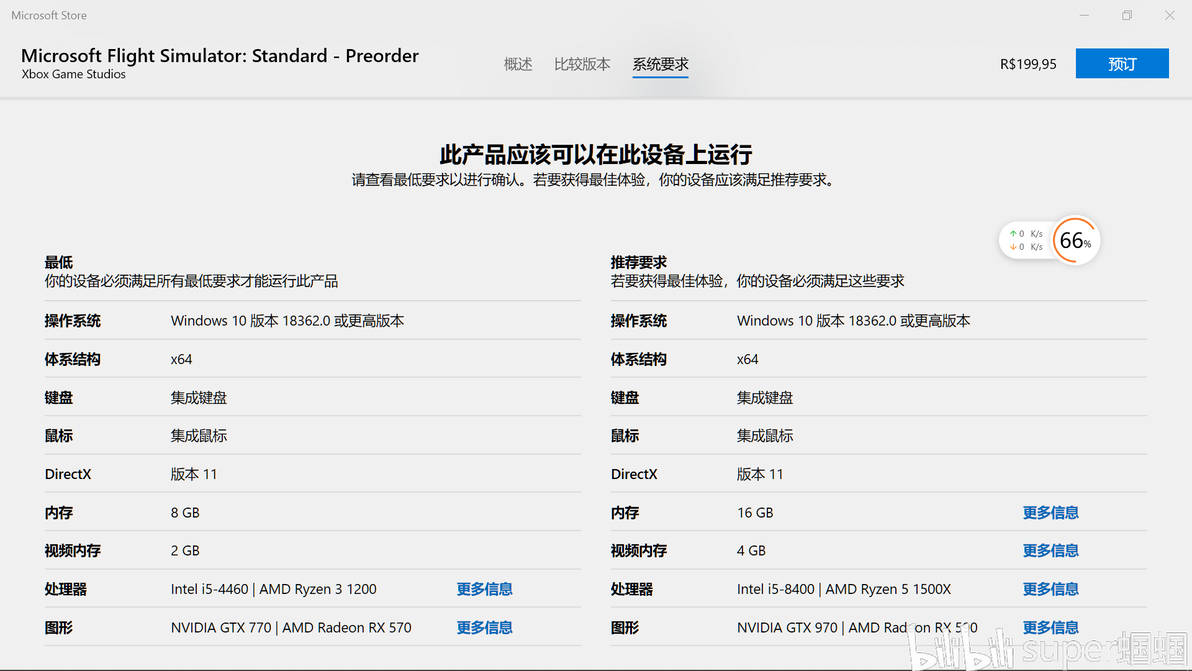Click the price R$199,95
Viewport: 1192px width, 671px height.
coord(1028,65)
